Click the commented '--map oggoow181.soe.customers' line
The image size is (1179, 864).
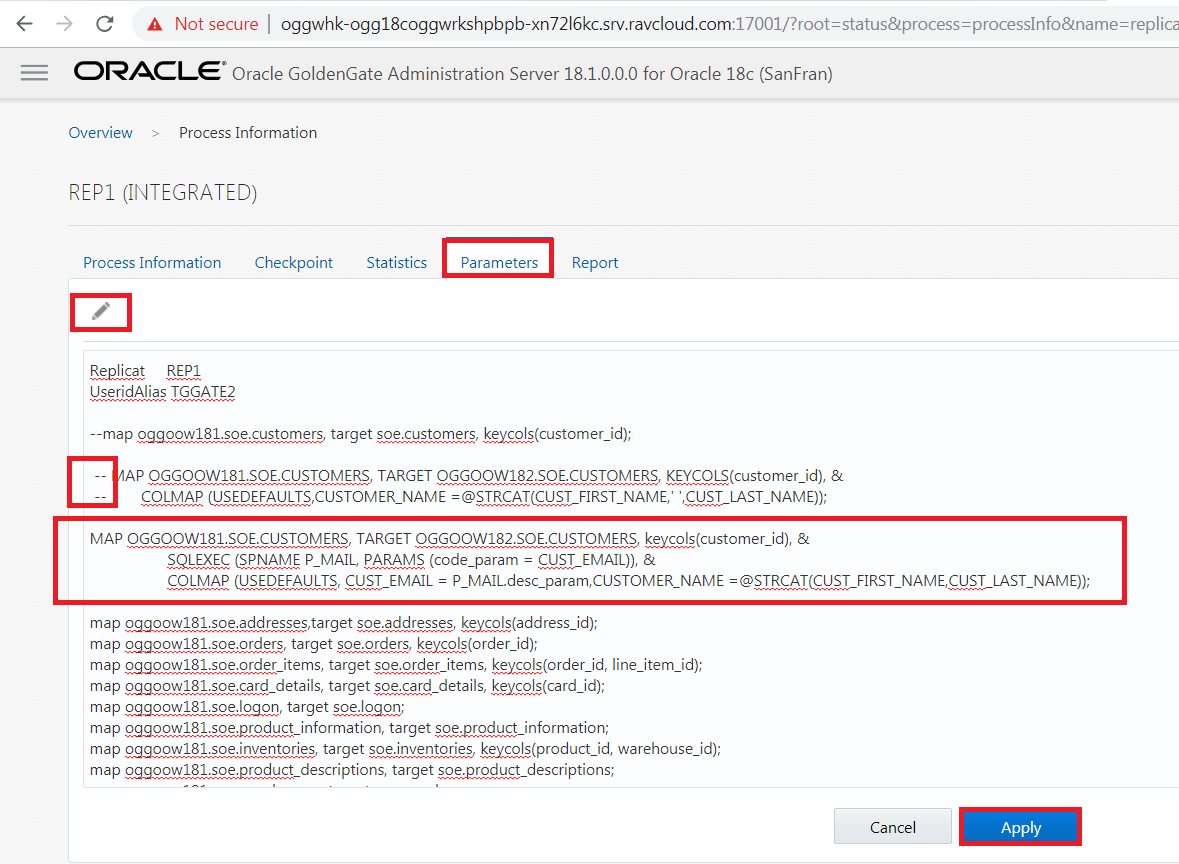[x=360, y=434]
